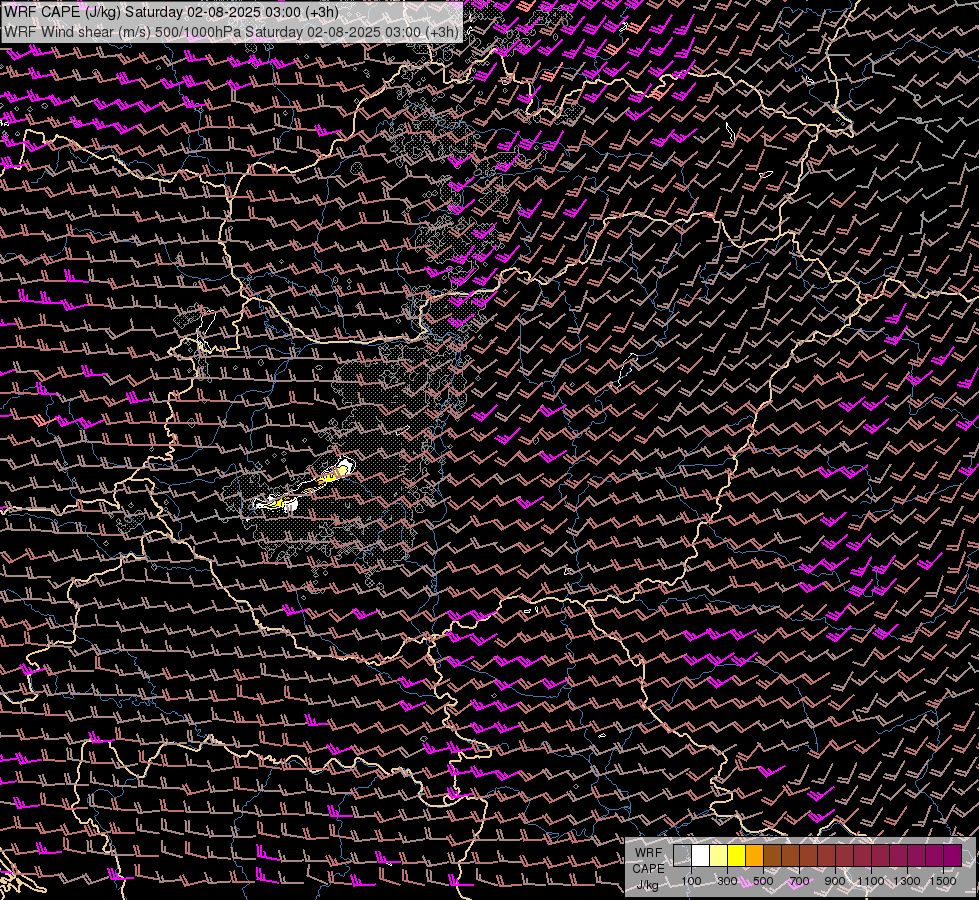Image resolution: width=979 pixels, height=900 pixels.
Task: Select the white swatch in CAPE legend
Action: tap(701, 855)
